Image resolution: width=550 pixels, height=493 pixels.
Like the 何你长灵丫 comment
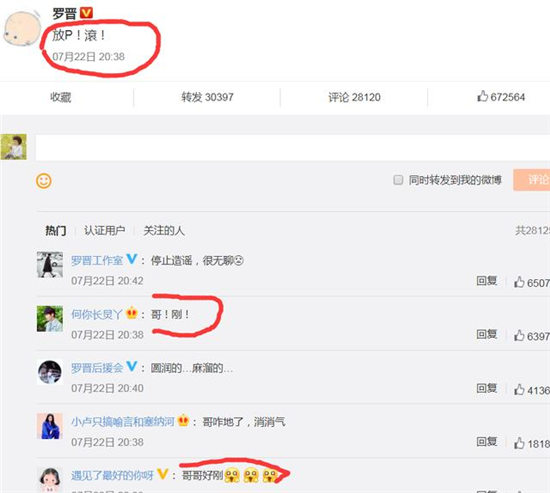click(519, 336)
